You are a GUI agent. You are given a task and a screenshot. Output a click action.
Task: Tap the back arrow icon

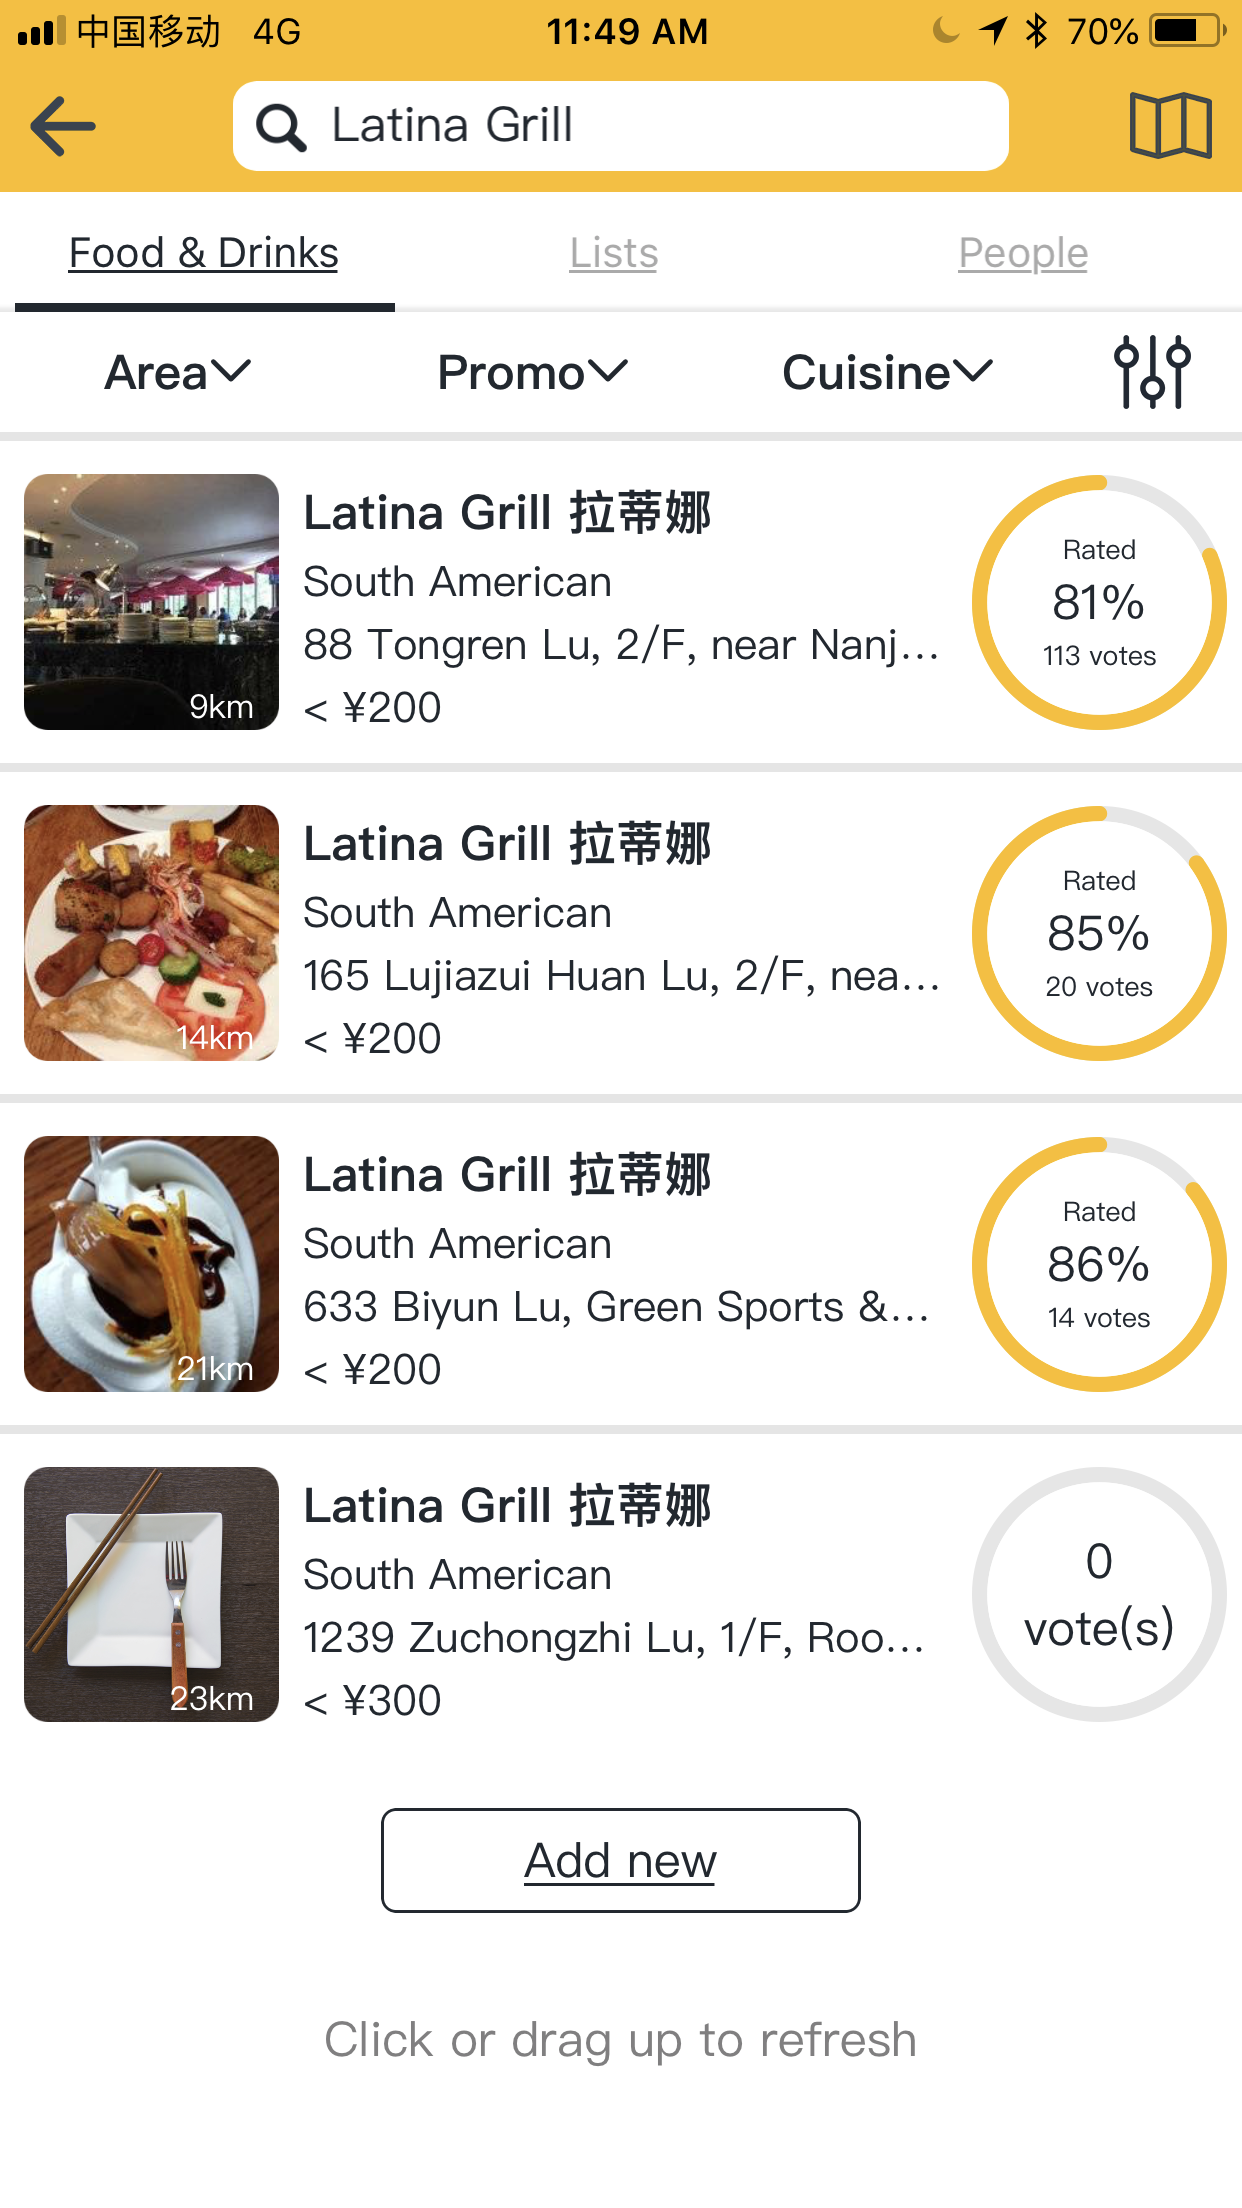click(x=63, y=126)
